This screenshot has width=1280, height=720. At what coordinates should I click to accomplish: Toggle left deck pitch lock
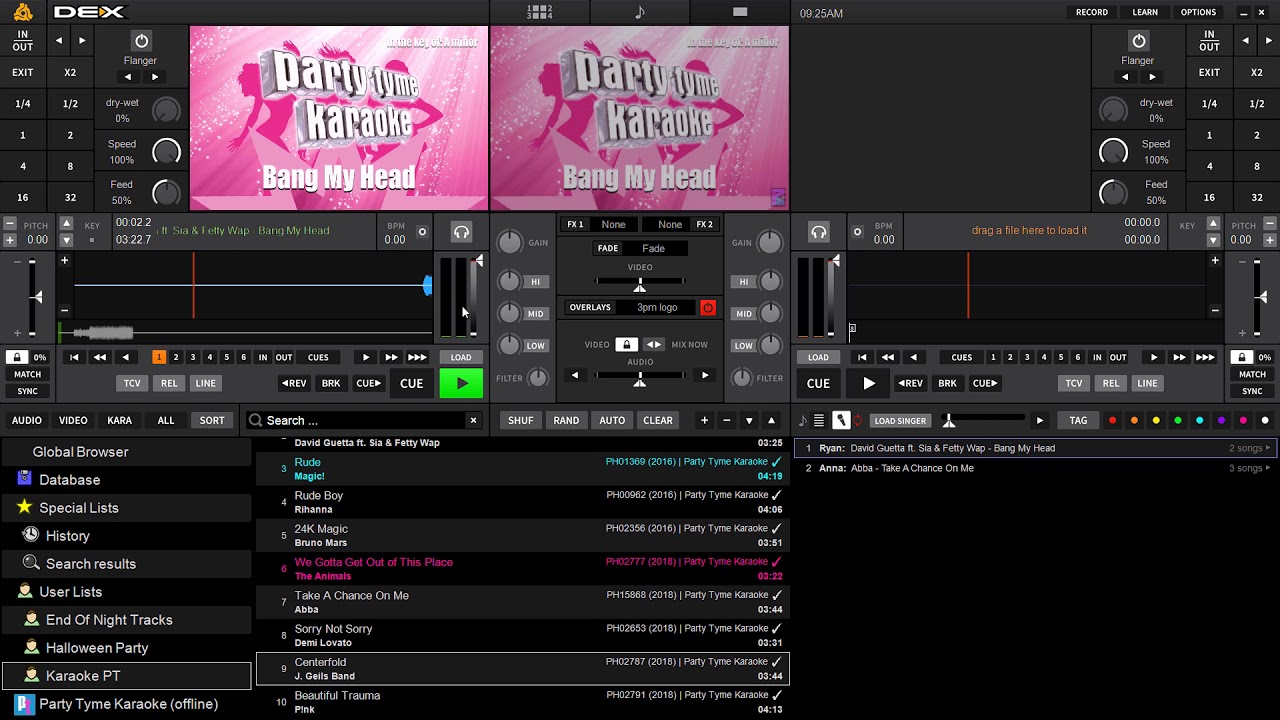17,357
